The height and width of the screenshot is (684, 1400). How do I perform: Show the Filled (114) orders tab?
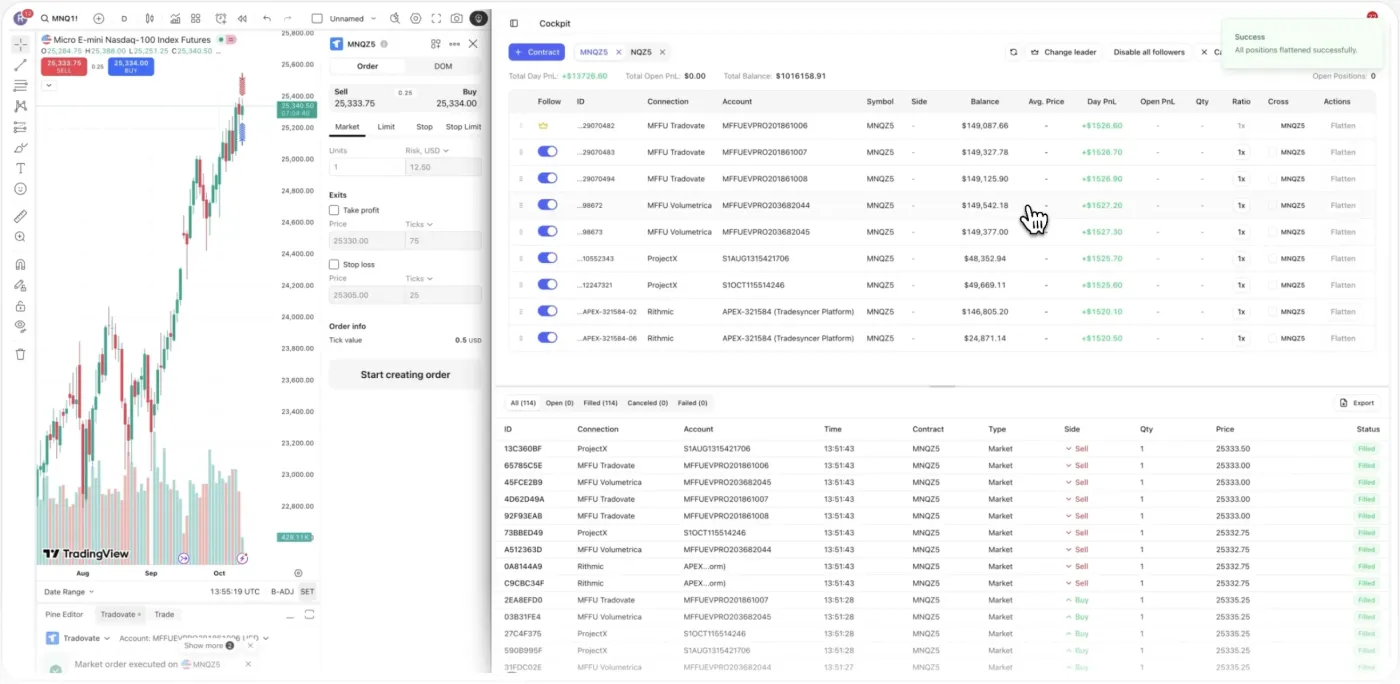click(x=600, y=403)
